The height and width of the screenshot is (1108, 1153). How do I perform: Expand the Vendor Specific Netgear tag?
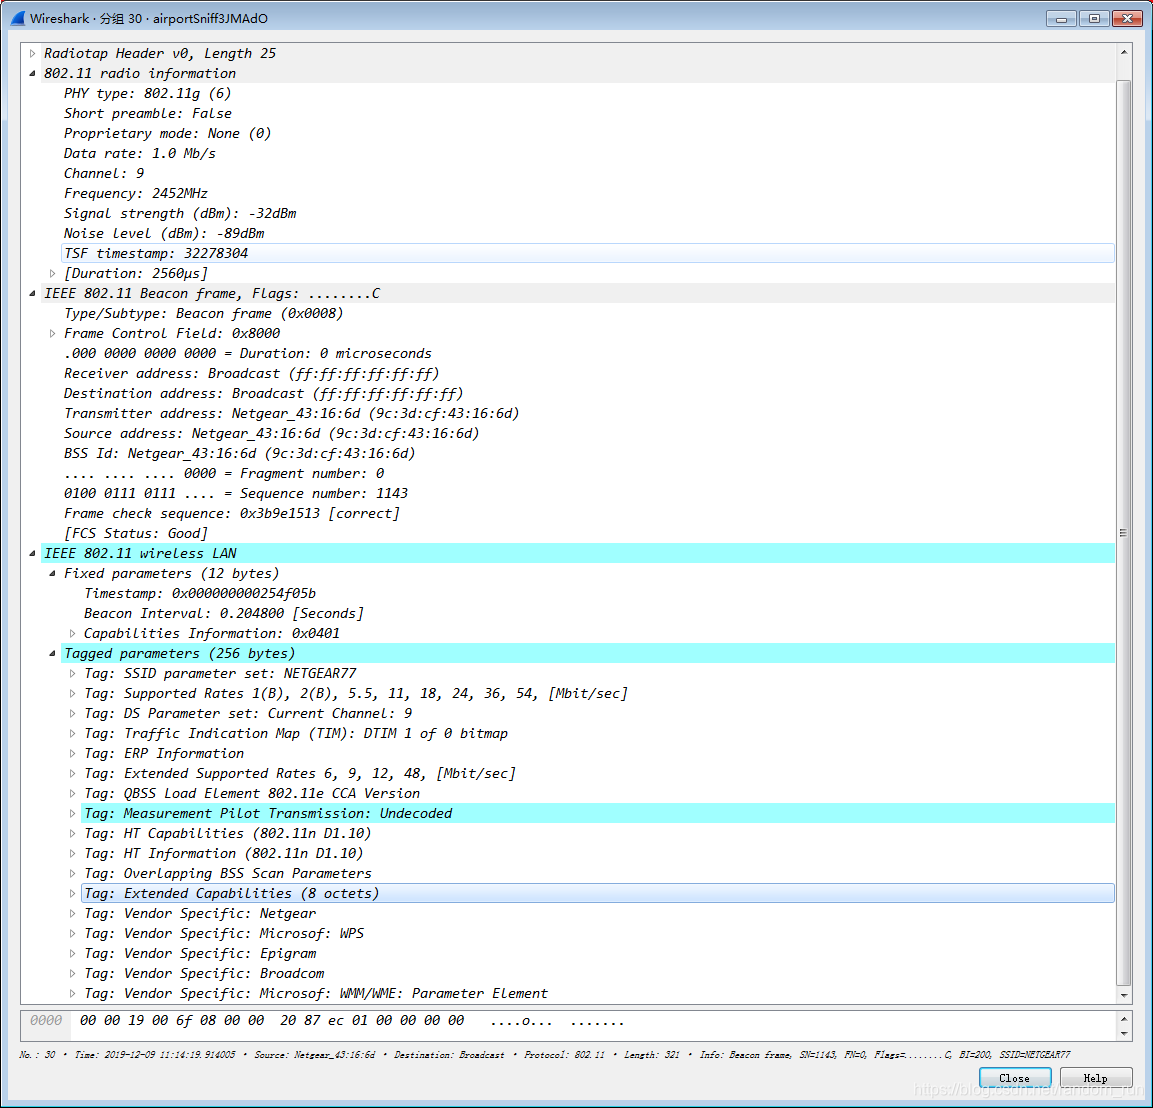click(x=72, y=914)
